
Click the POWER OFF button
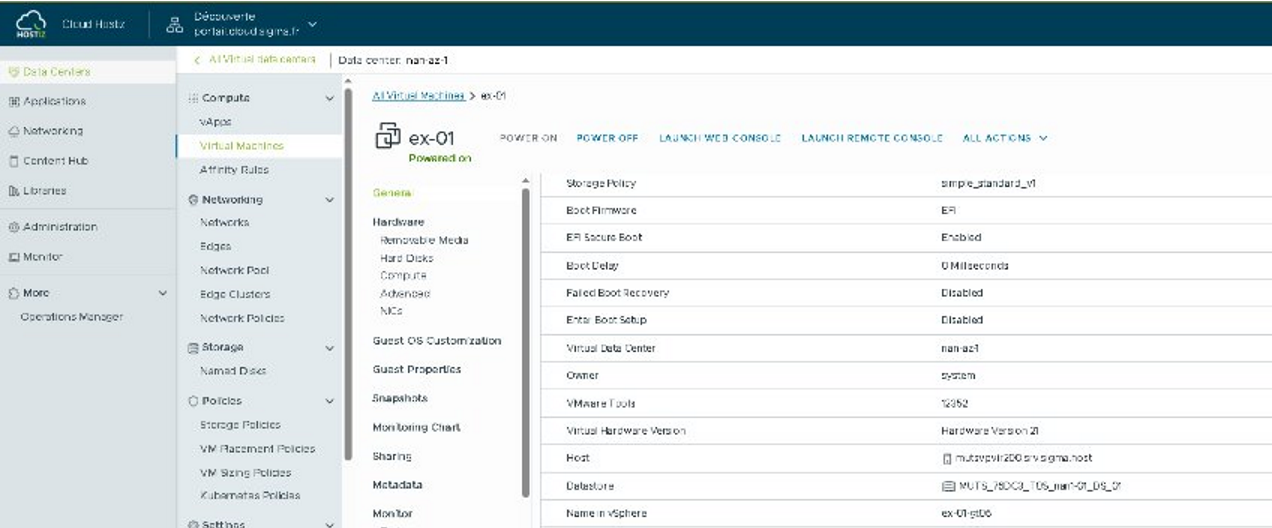pyautogui.click(x=608, y=138)
